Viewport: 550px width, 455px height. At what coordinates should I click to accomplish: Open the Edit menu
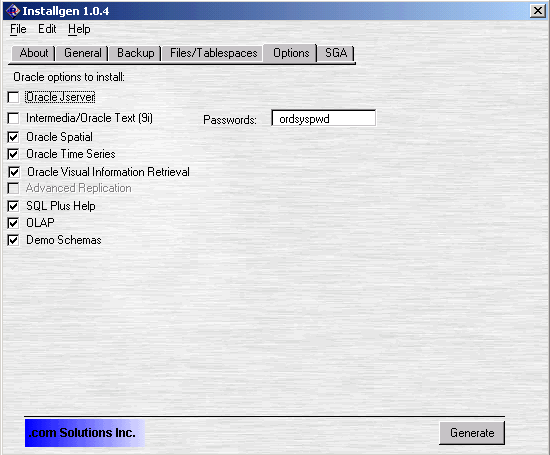(47, 29)
